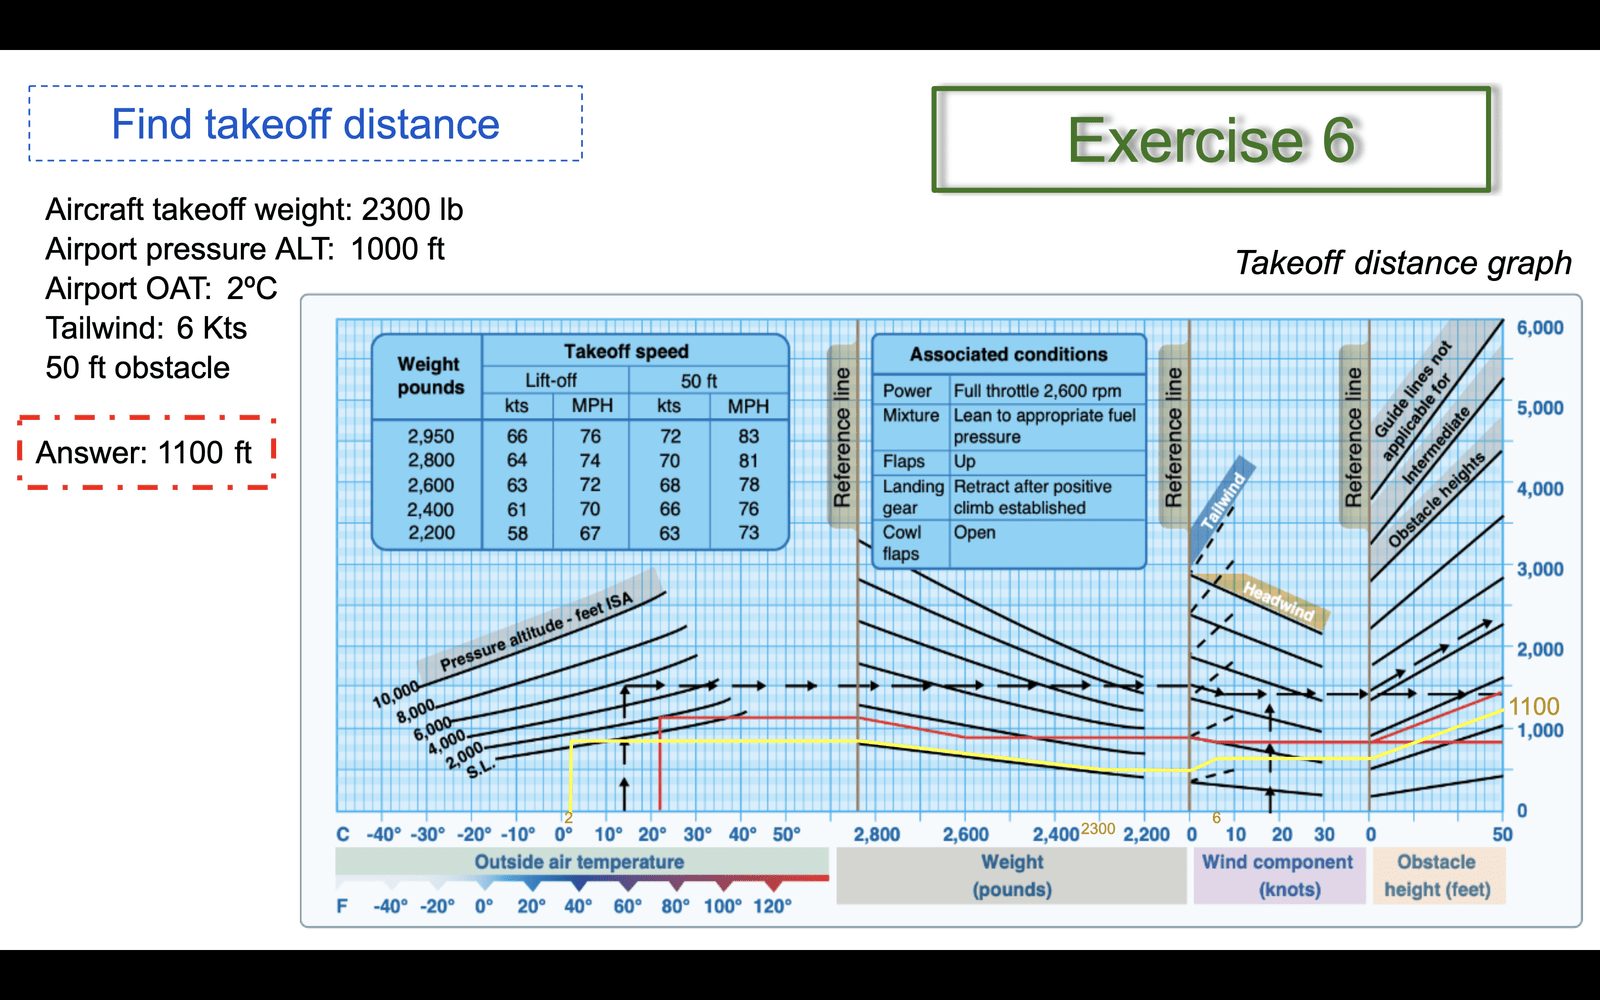Click the 1,000 value on distance axis

[x=1540, y=730]
